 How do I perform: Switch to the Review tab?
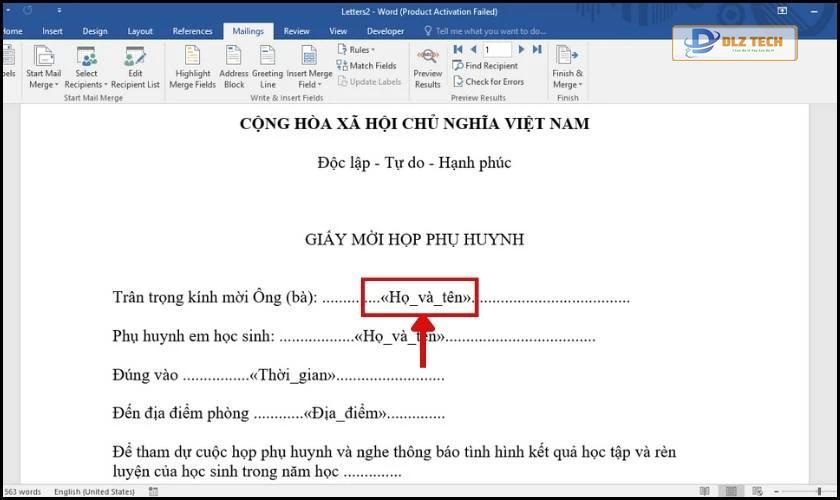point(296,31)
